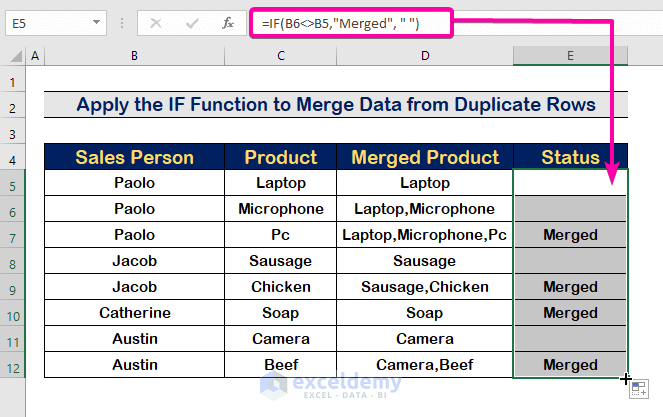663x417 pixels.
Task: Expand the Name Box dropdown arrow
Action: point(96,22)
